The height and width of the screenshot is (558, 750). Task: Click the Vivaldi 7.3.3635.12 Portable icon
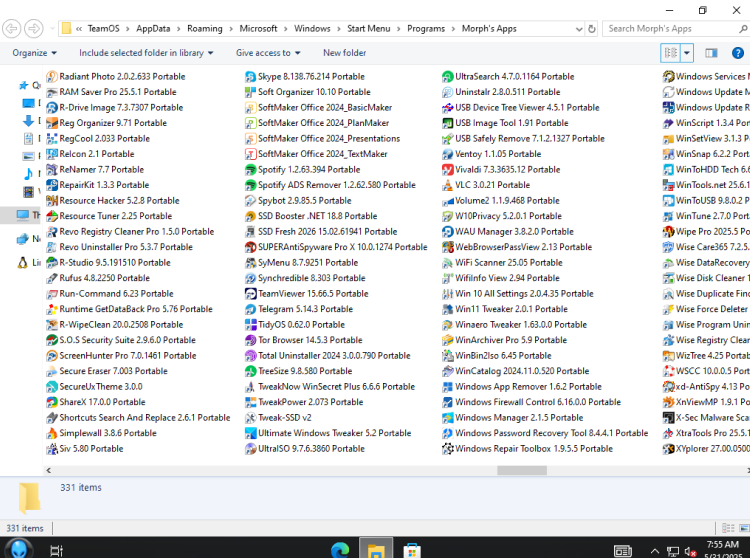click(x=447, y=170)
